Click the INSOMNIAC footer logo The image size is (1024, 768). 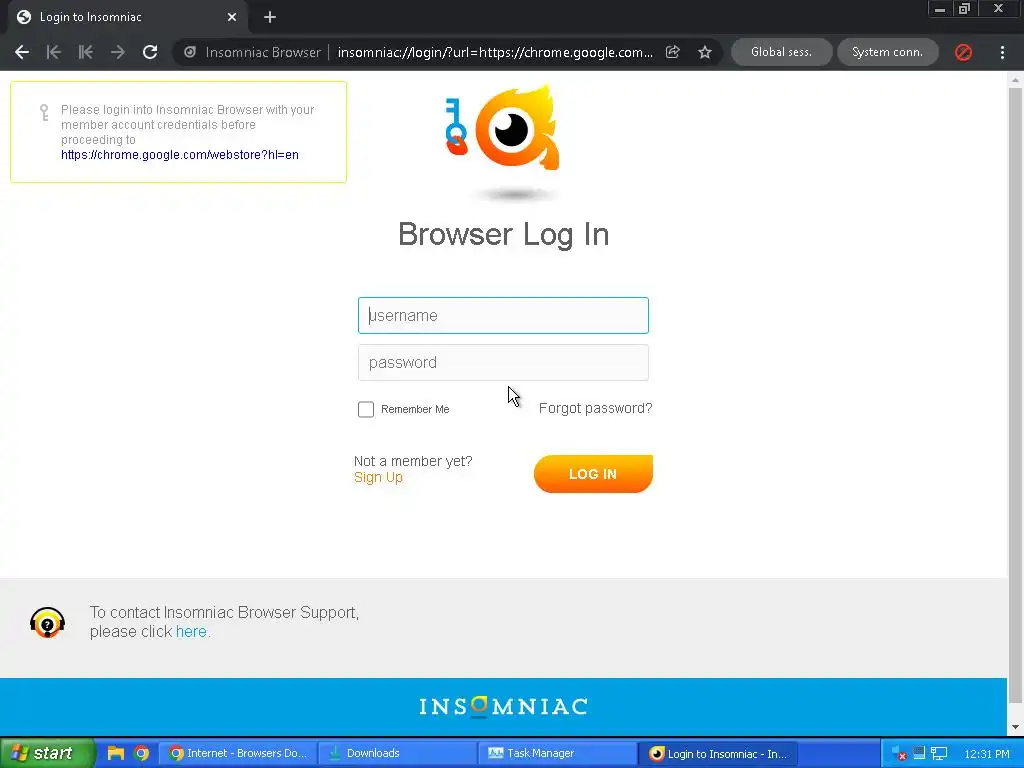click(504, 707)
